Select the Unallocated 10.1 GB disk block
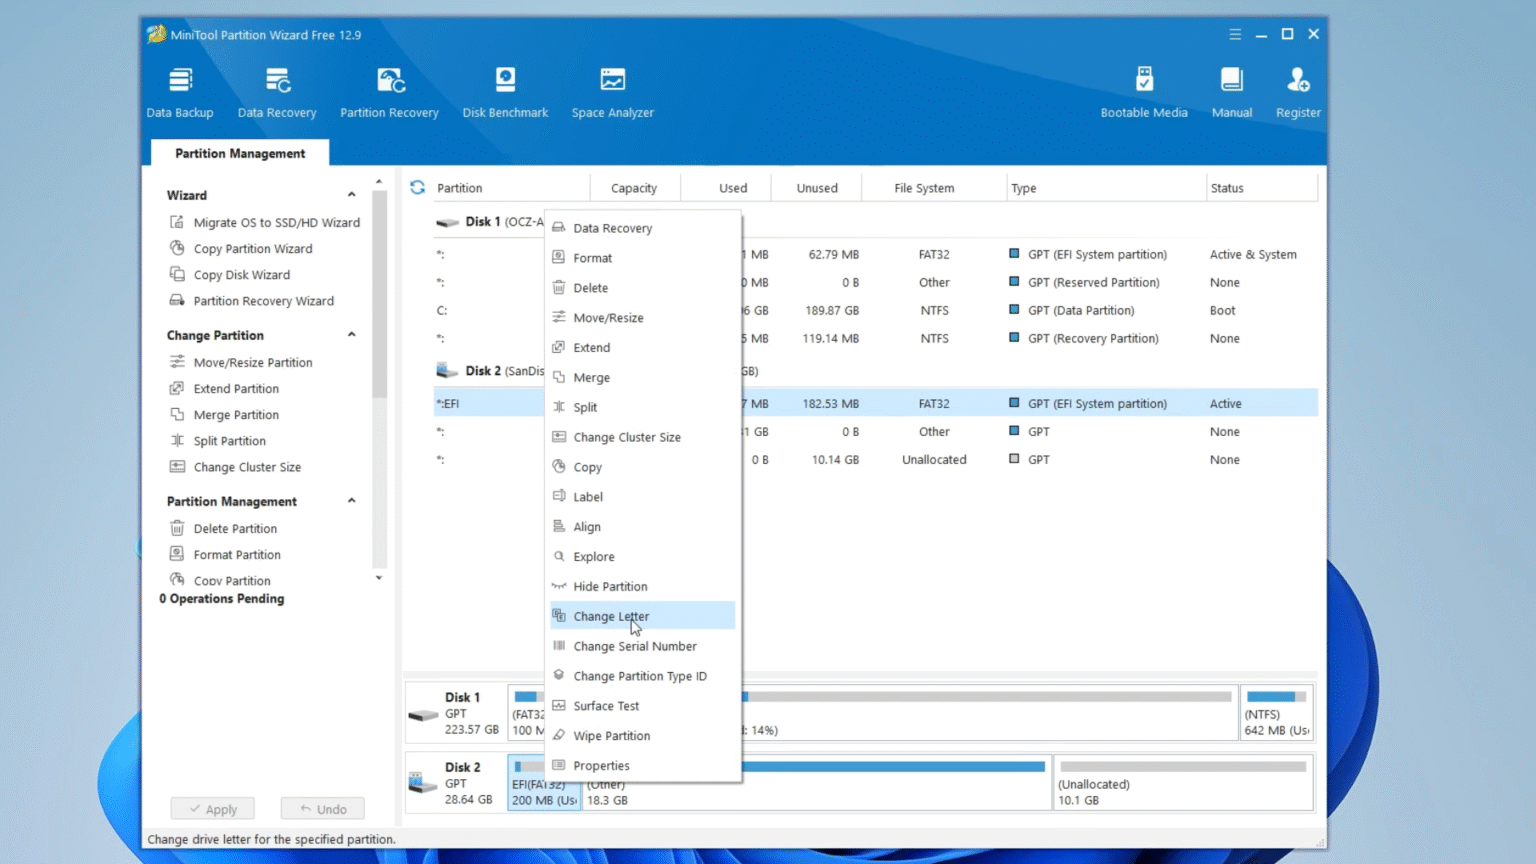Screen dimensions: 1536x864 point(1182,783)
